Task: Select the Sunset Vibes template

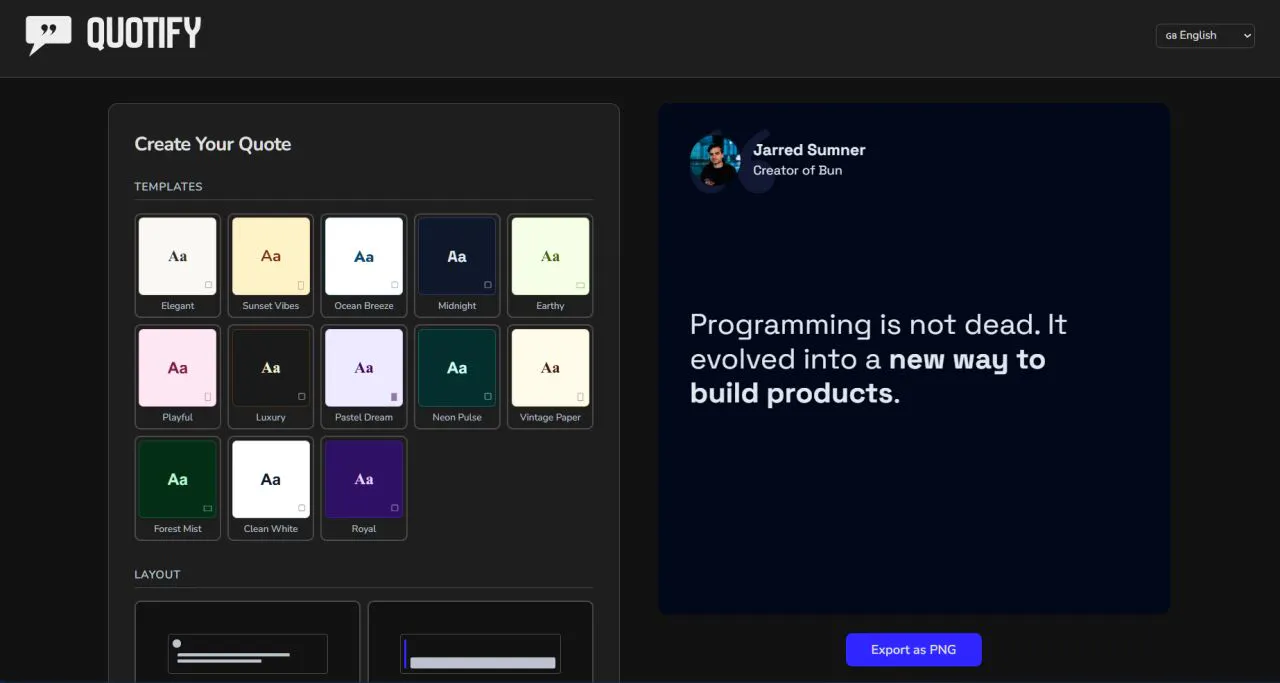Action: [x=271, y=265]
